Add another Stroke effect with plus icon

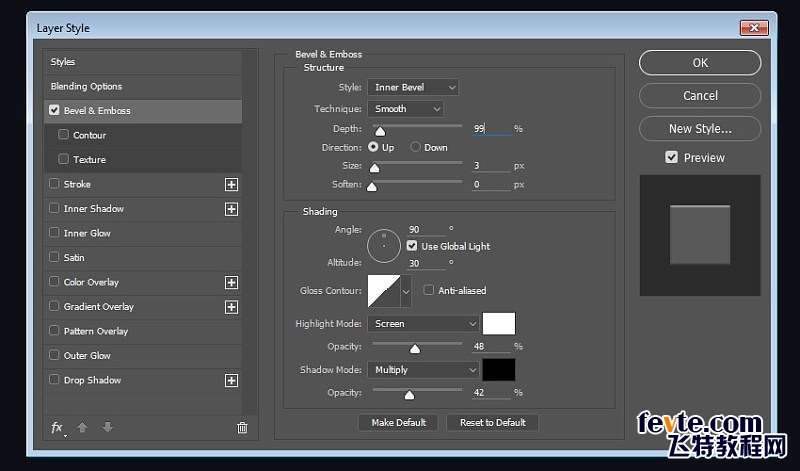(x=231, y=184)
